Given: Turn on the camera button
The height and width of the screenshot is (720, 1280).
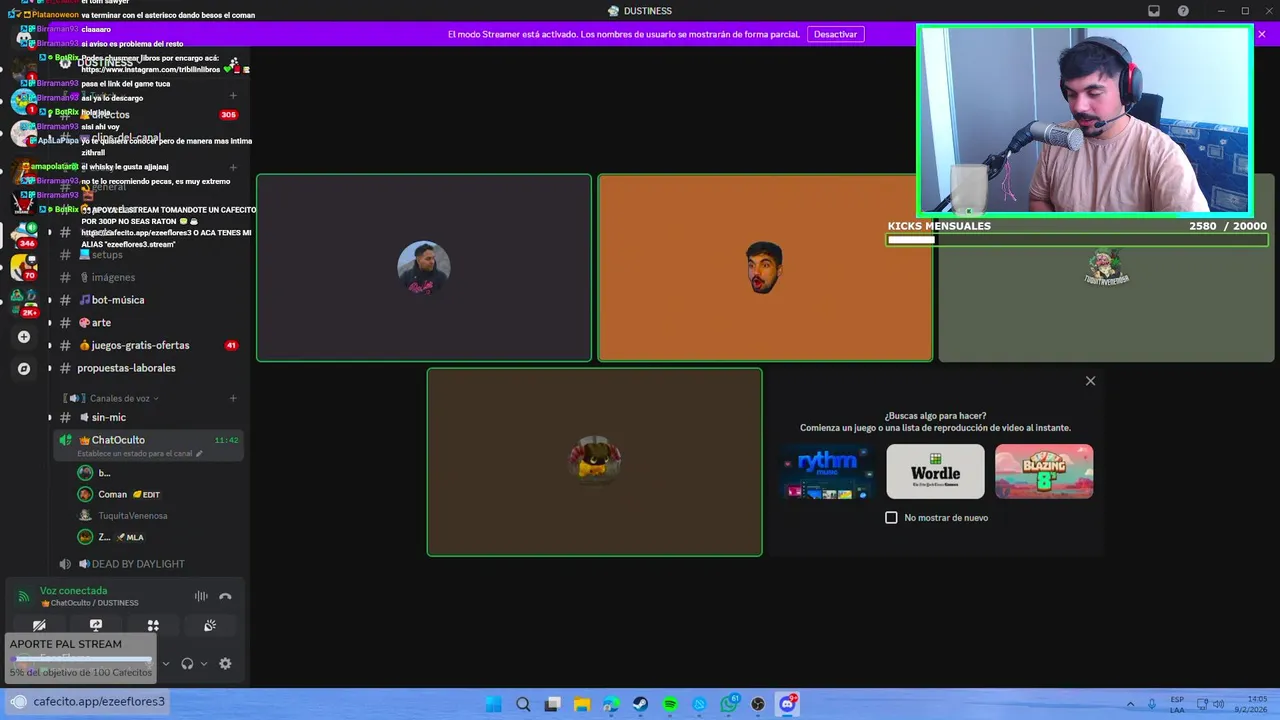Looking at the screenshot, I should click(39, 625).
